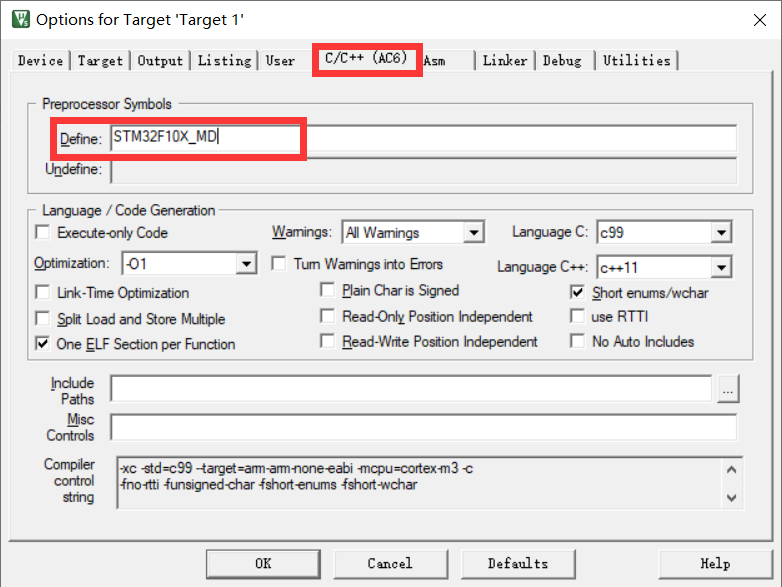Click the Keil uVision app icon in title bar

tap(21, 19)
